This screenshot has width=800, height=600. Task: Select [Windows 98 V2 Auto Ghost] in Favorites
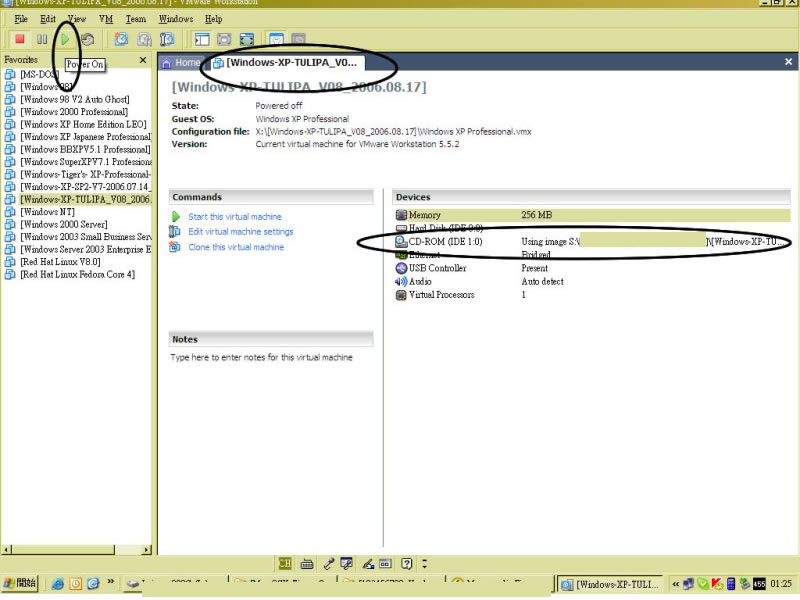tap(74, 99)
